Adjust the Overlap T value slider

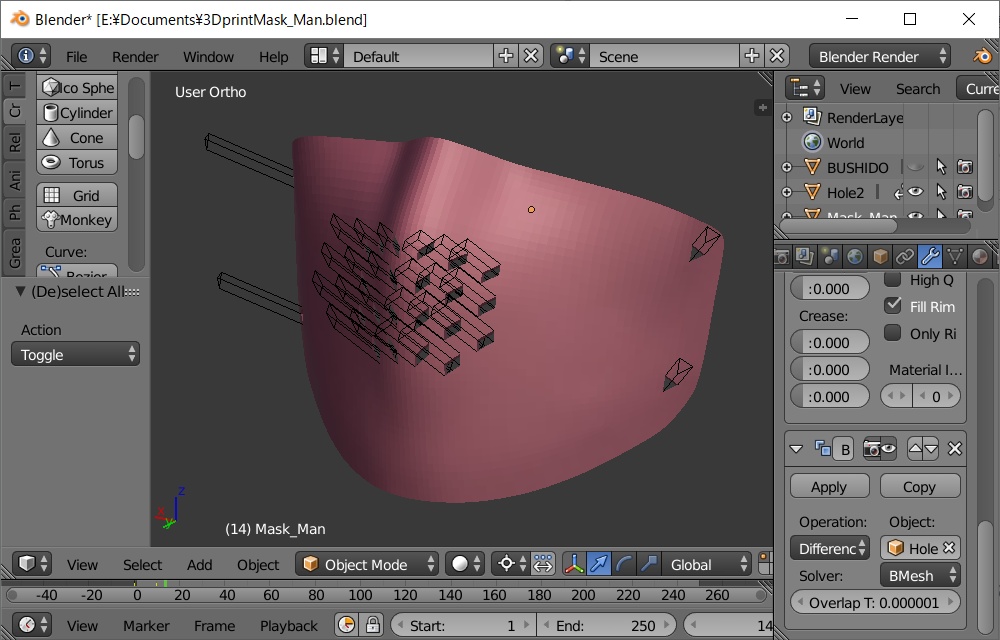874,602
